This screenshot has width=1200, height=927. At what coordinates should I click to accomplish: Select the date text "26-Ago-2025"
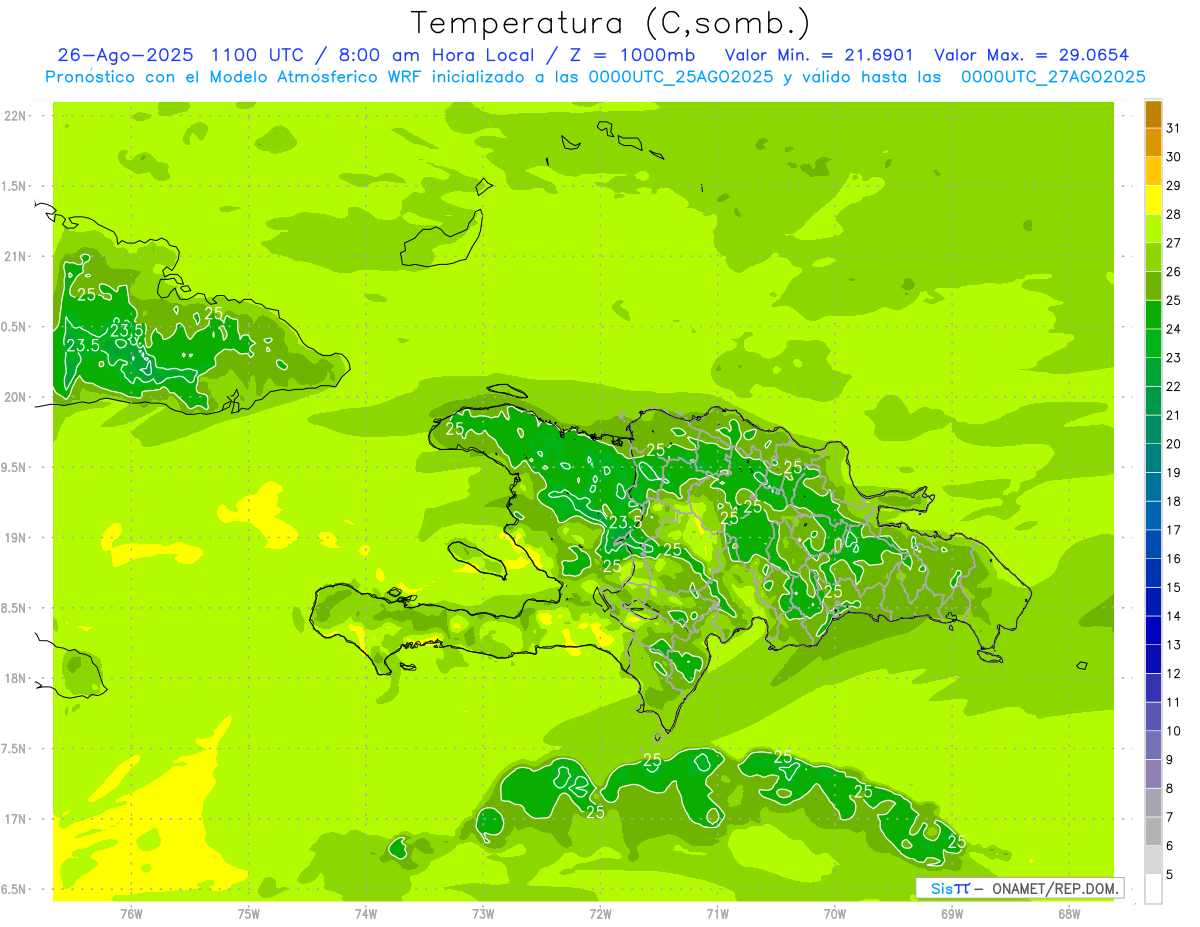[x=125, y=54]
